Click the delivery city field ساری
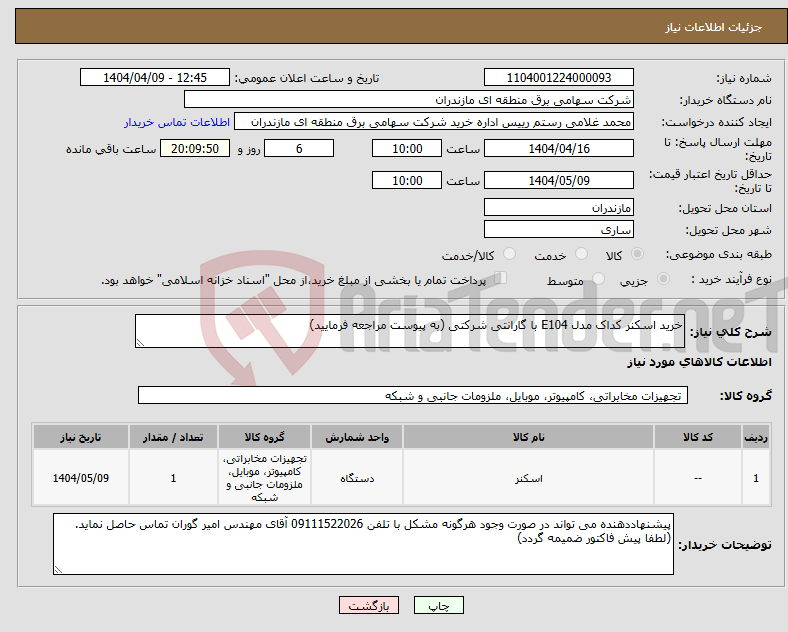This screenshot has width=788, height=632. pos(558,230)
